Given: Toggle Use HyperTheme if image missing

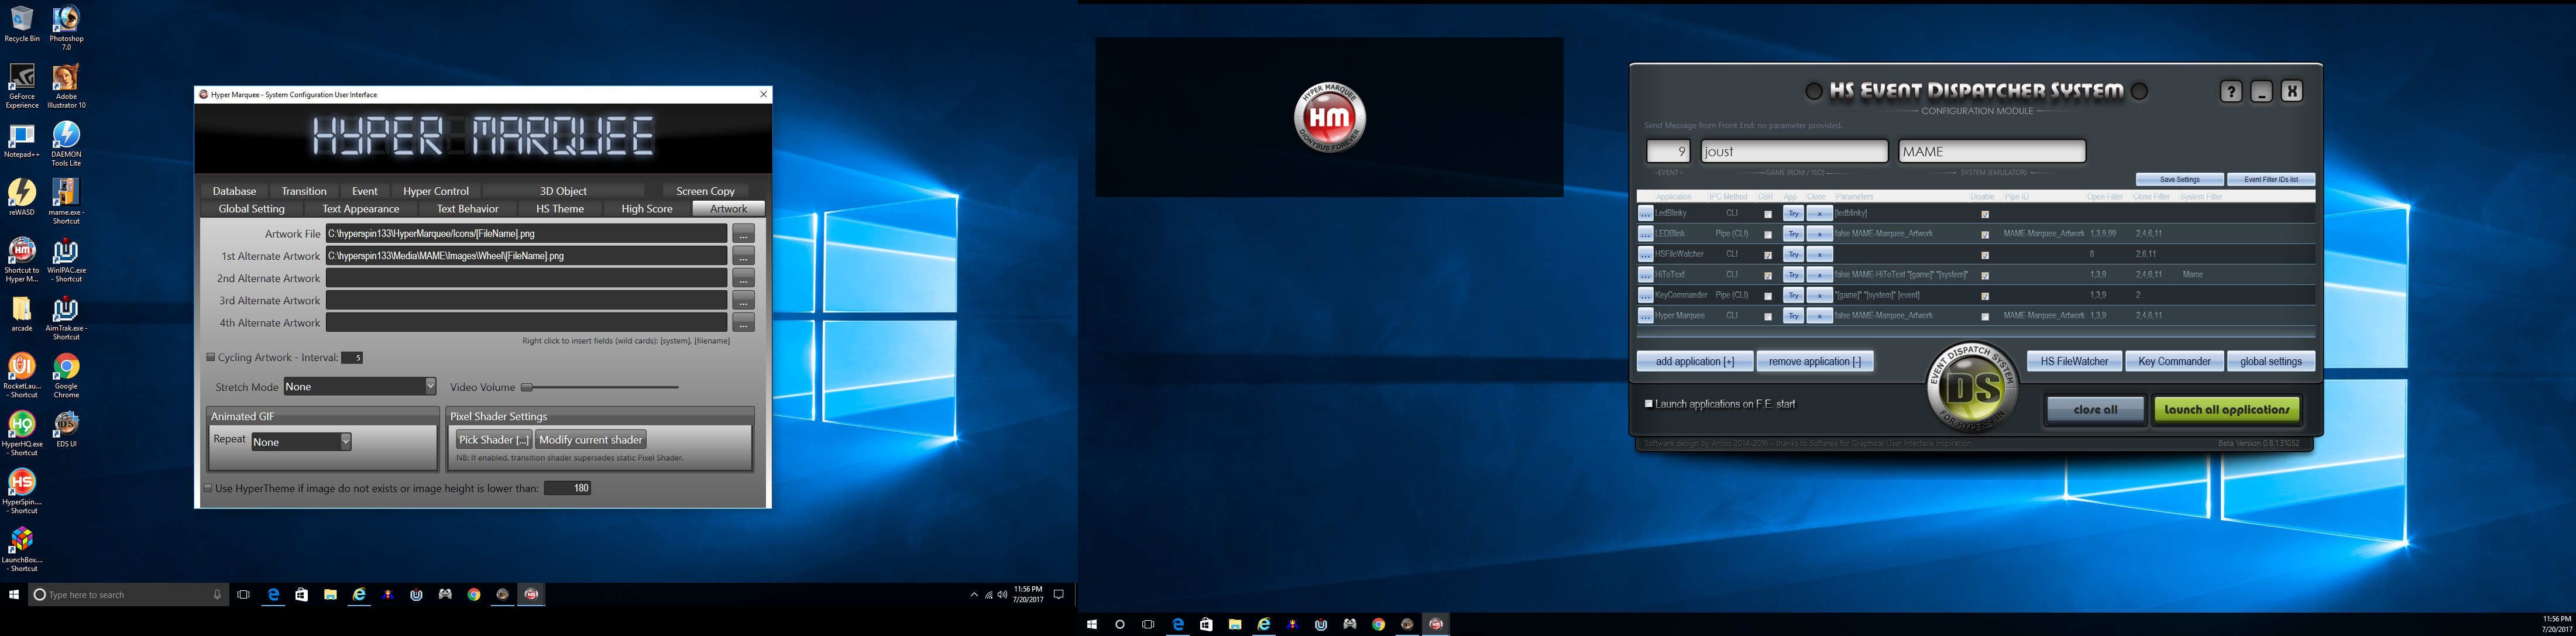Looking at the screenshot, I should [x=208, y=488].
